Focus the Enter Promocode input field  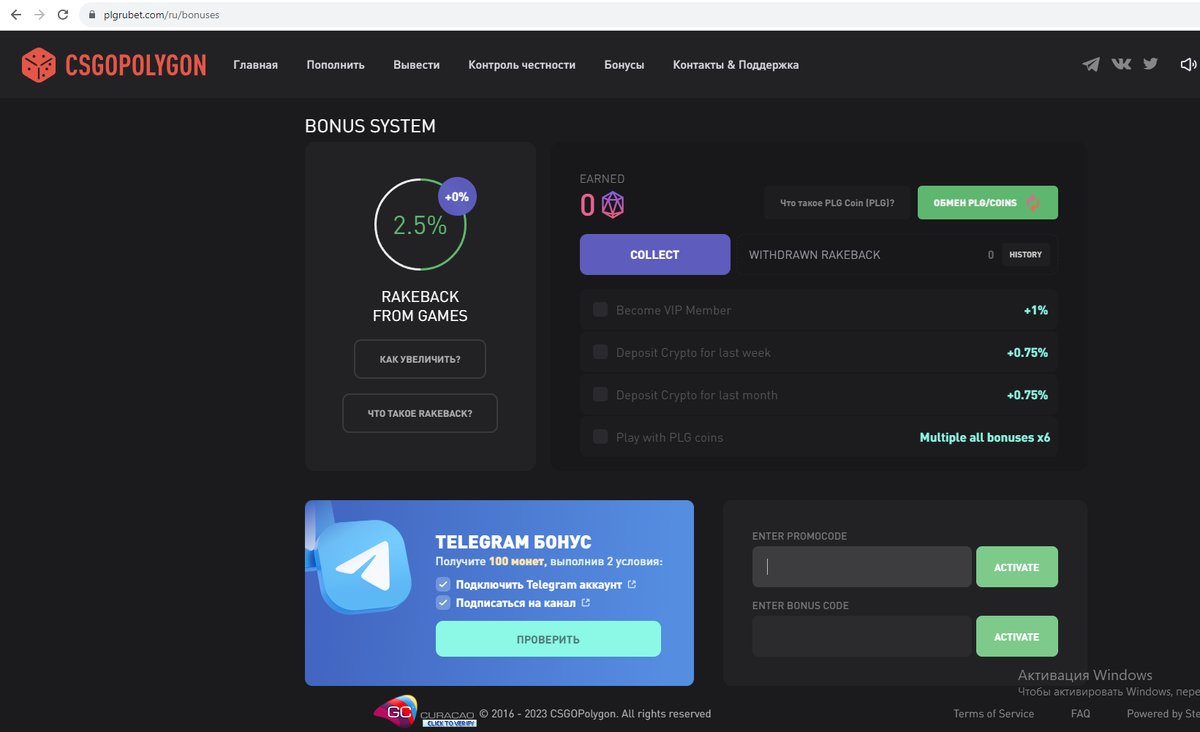coord(862,567)
